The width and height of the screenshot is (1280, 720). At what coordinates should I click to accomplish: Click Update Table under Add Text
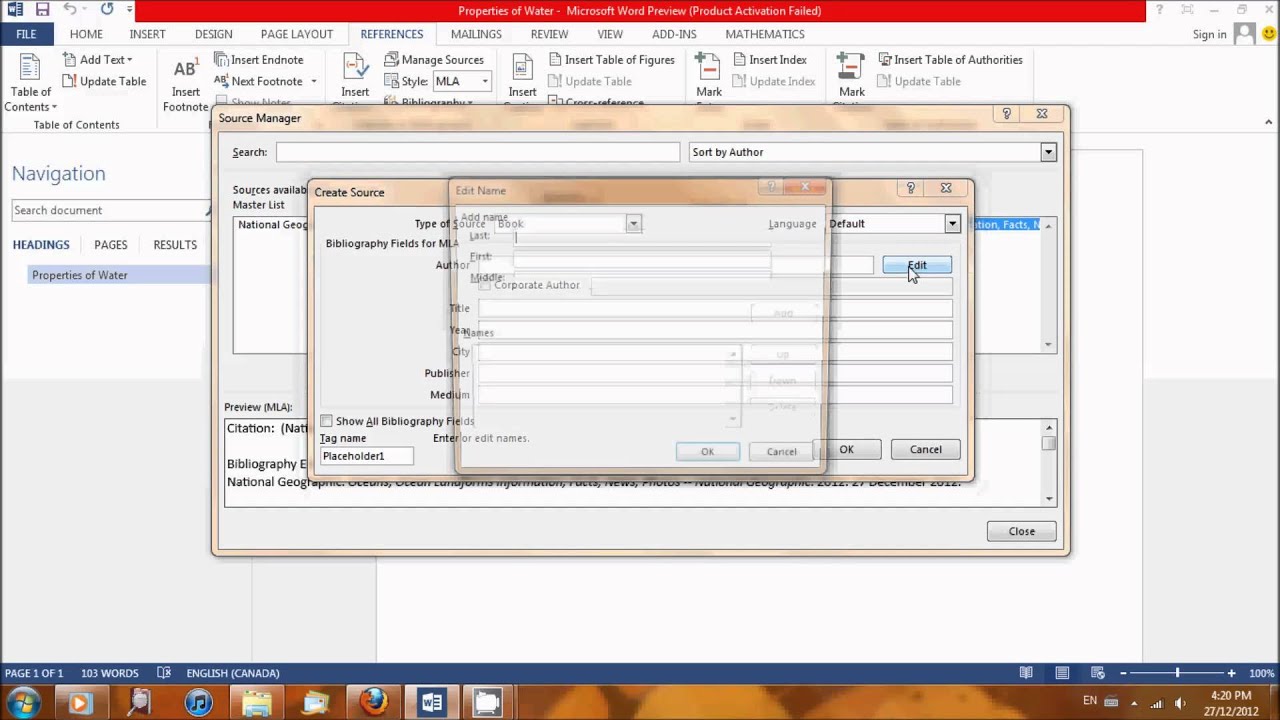click(x=104, y=81)
